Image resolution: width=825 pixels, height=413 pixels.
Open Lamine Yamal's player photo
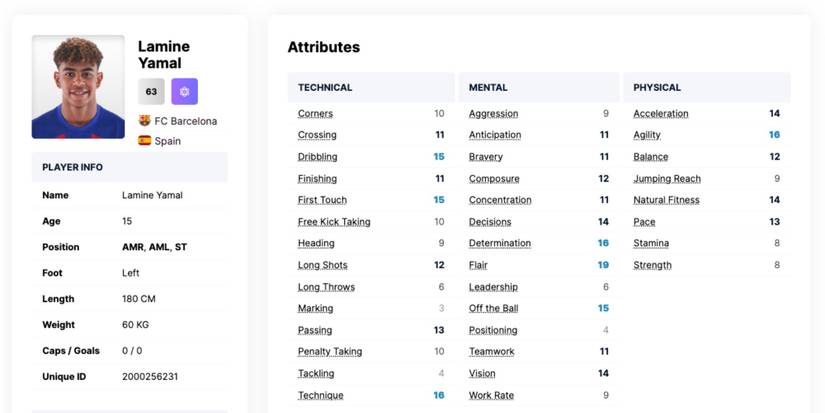point(78,87)
